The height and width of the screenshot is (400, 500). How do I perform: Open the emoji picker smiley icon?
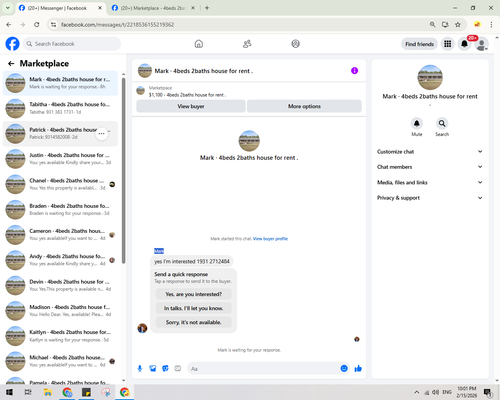point(344,368)
